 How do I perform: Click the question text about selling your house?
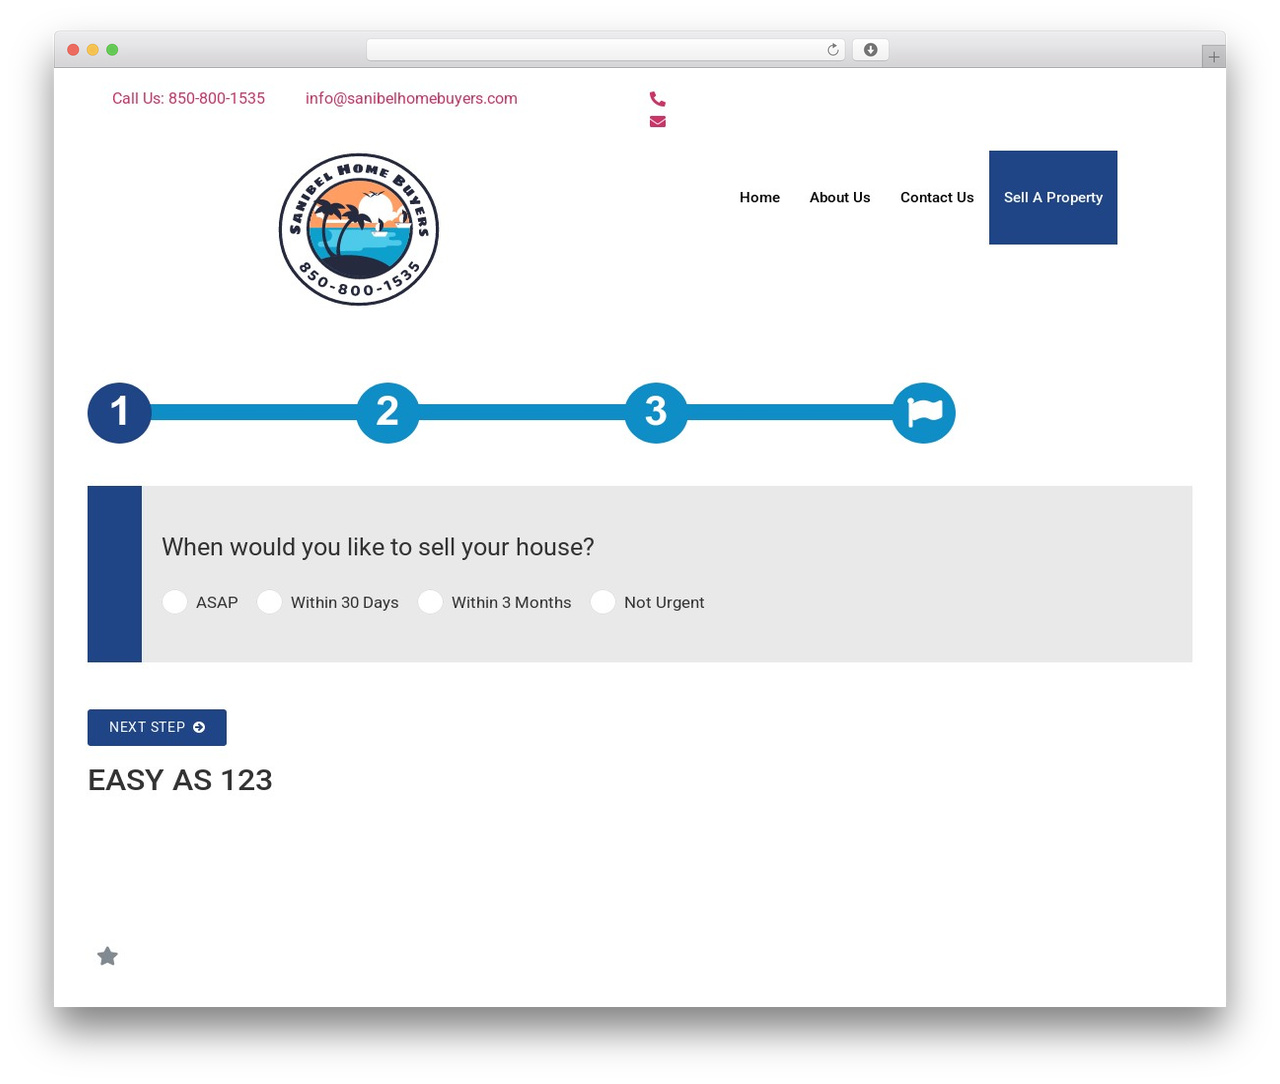(378, 547)
